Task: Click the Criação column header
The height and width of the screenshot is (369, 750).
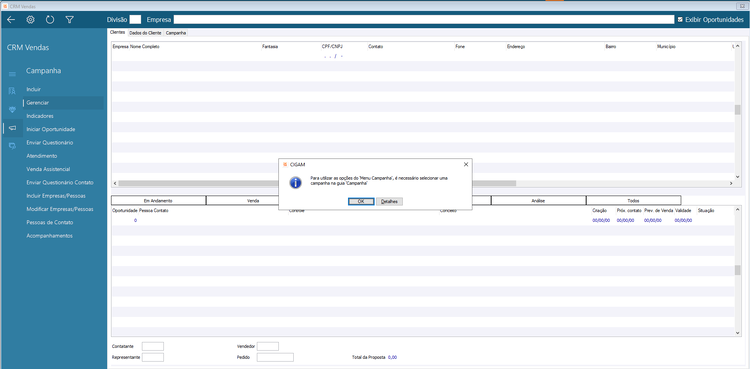Action: click(x=599, y=211)
